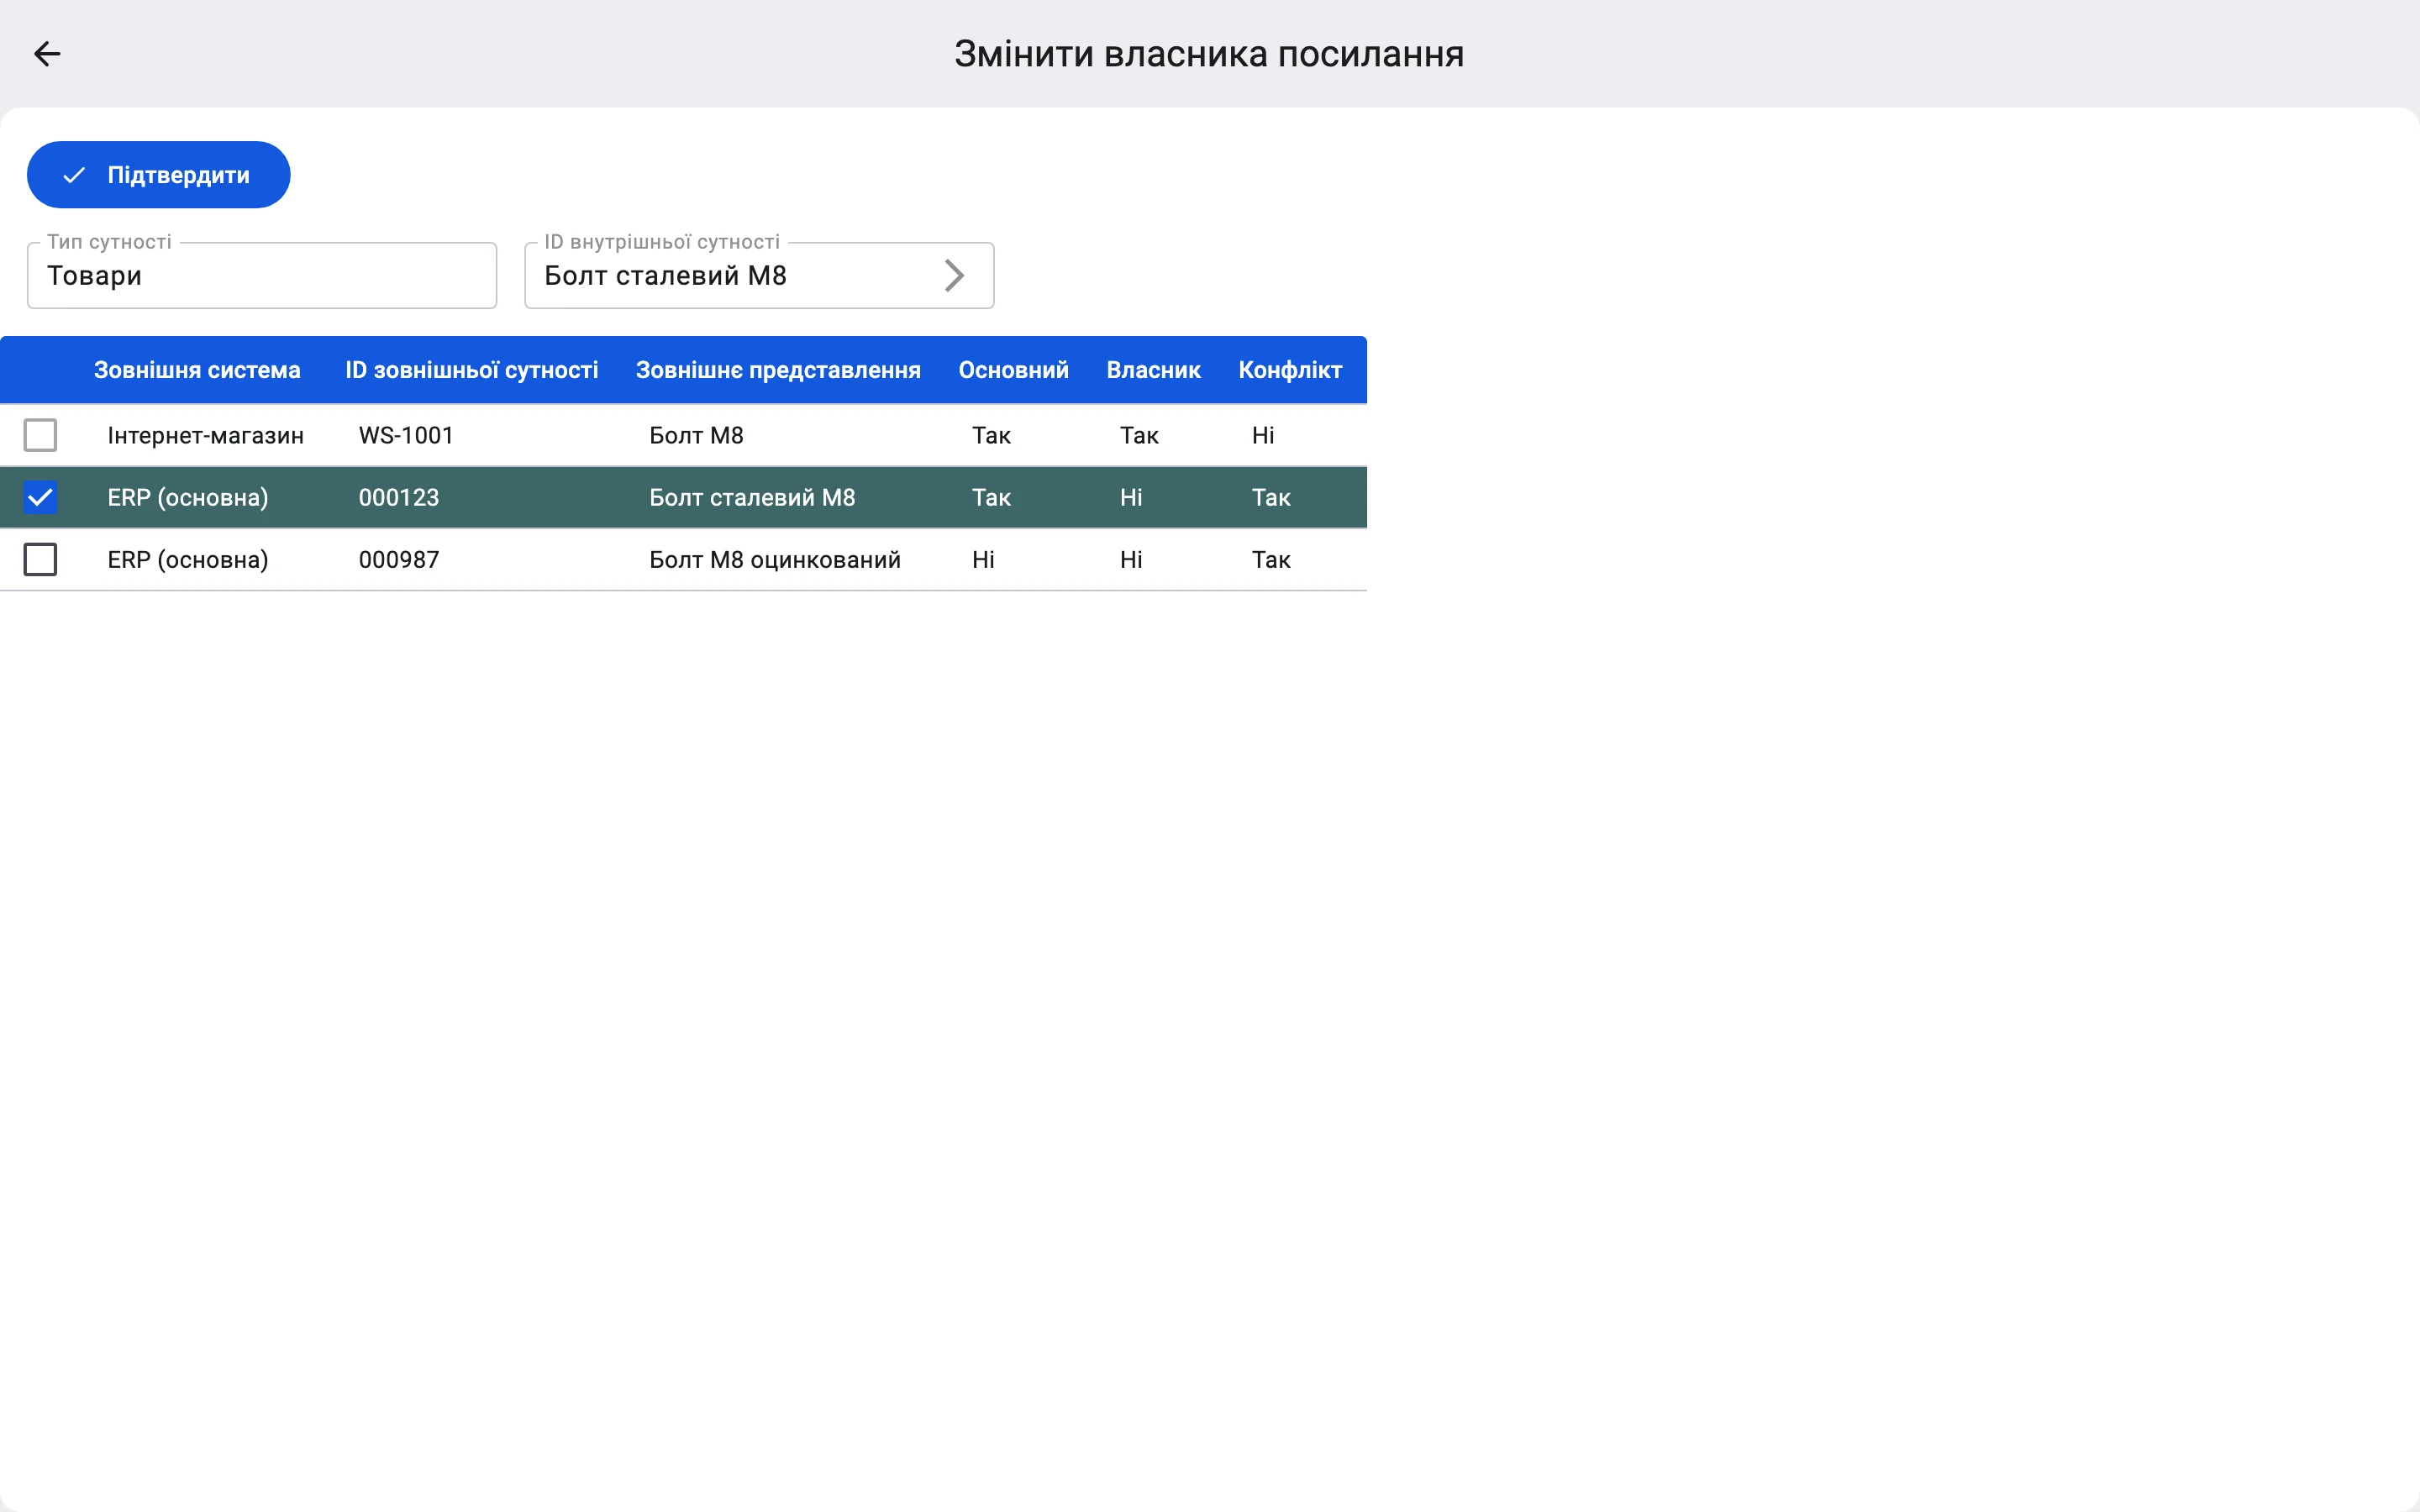Click the Інтернет-магазин system cell
This screenshot has height=1512, width=2420.
205,435
